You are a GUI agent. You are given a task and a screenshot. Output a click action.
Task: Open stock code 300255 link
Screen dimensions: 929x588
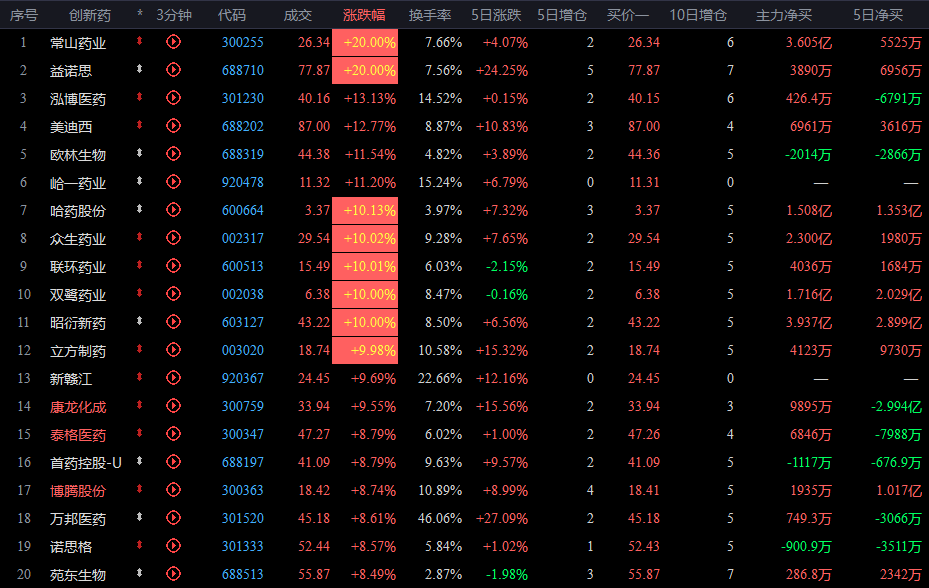(242, 43)
